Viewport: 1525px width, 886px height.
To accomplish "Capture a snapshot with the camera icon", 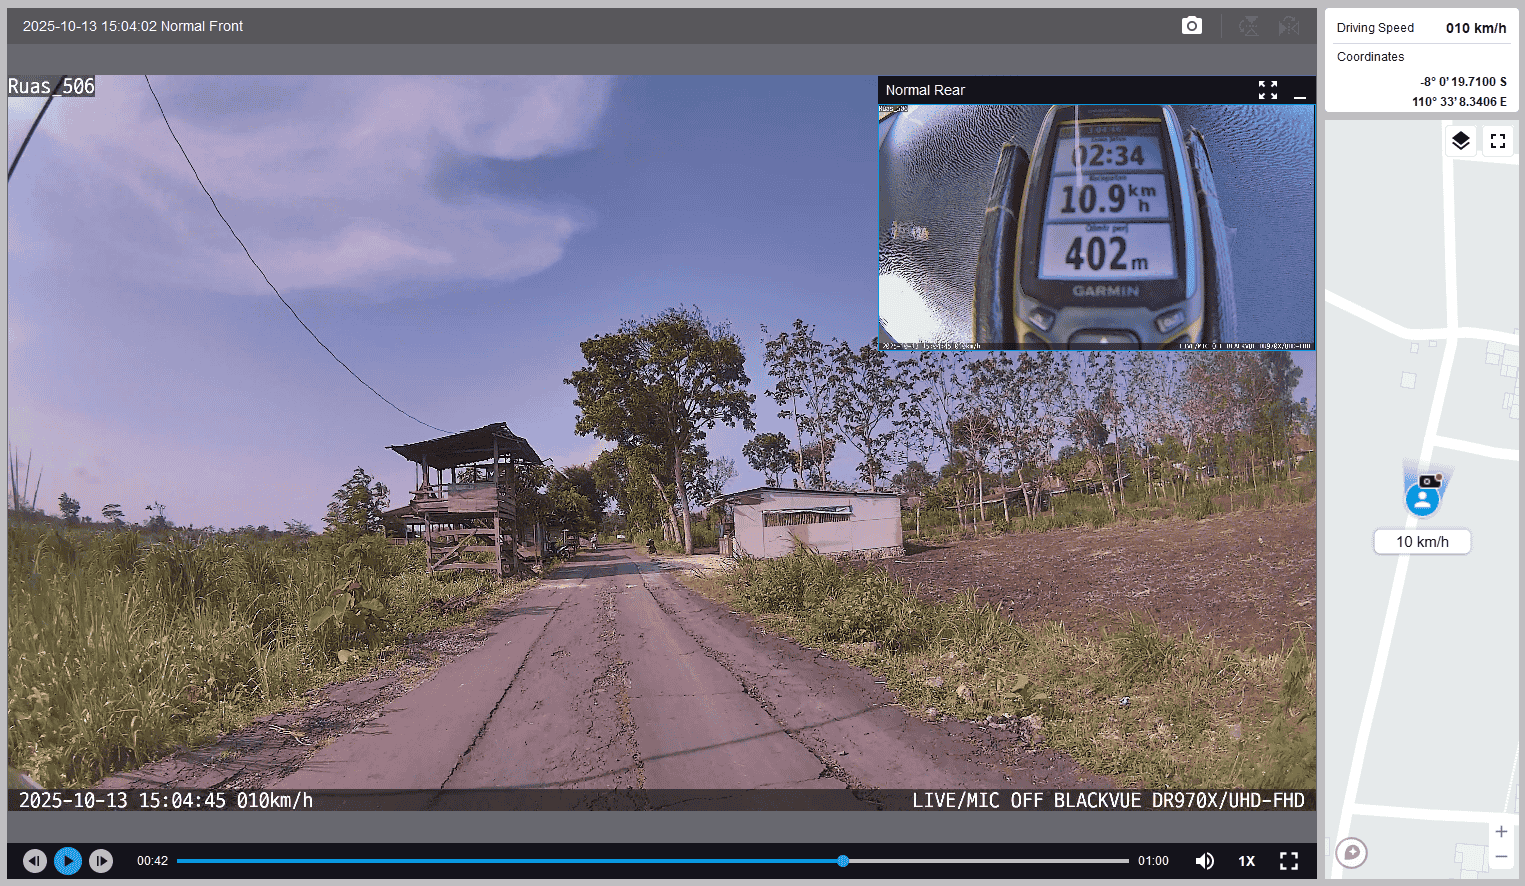I will coord(1191,26).
